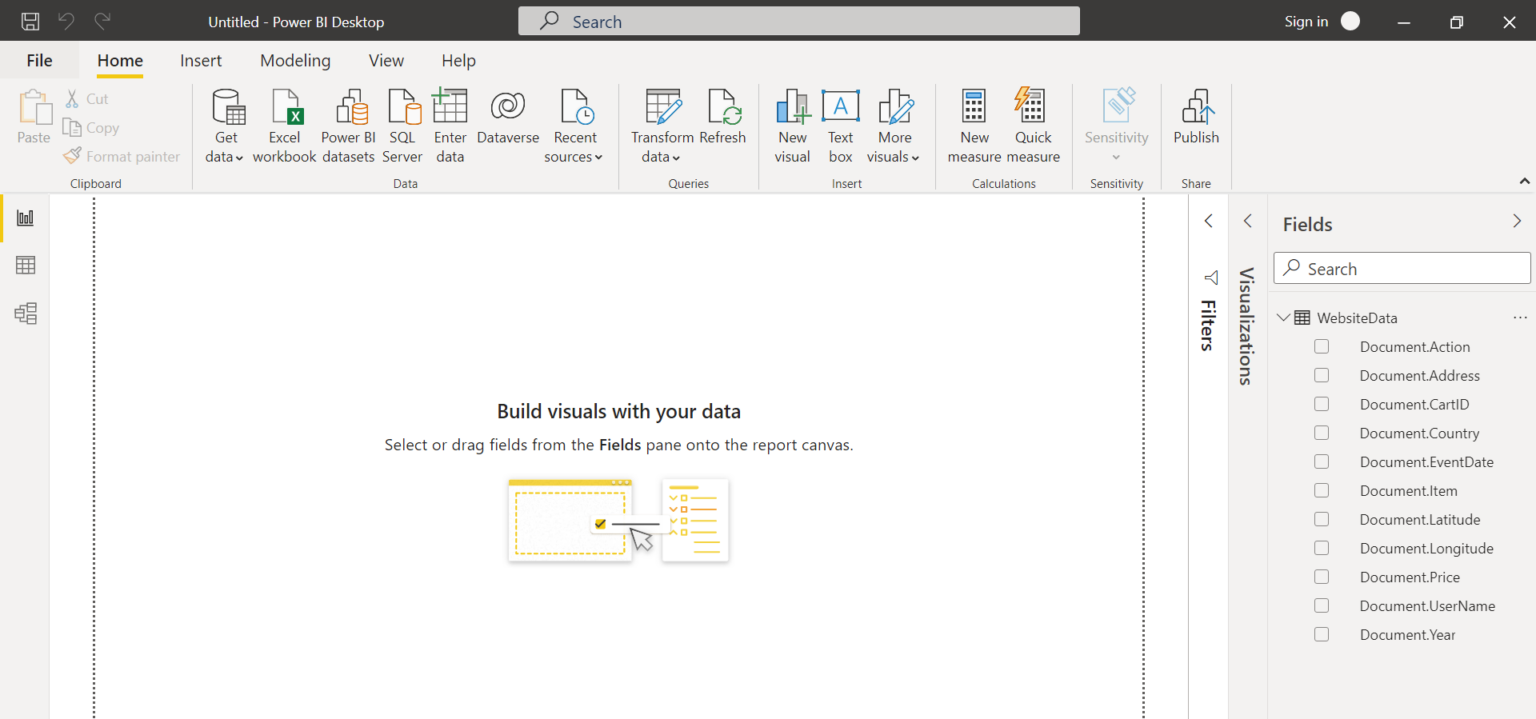Open Data view from the sidebar
1536x719 pixels.
(24, 265)
